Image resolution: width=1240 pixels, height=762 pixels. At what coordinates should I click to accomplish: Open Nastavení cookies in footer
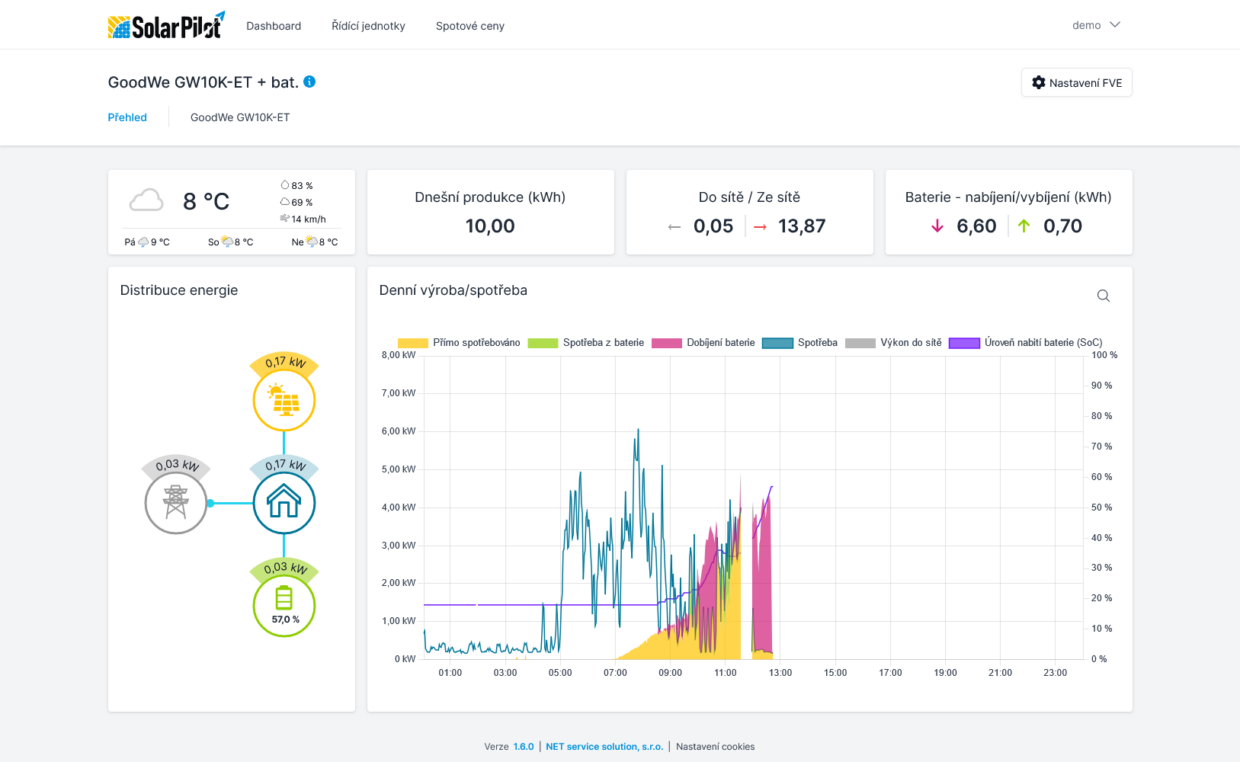(x=715, y=747)
